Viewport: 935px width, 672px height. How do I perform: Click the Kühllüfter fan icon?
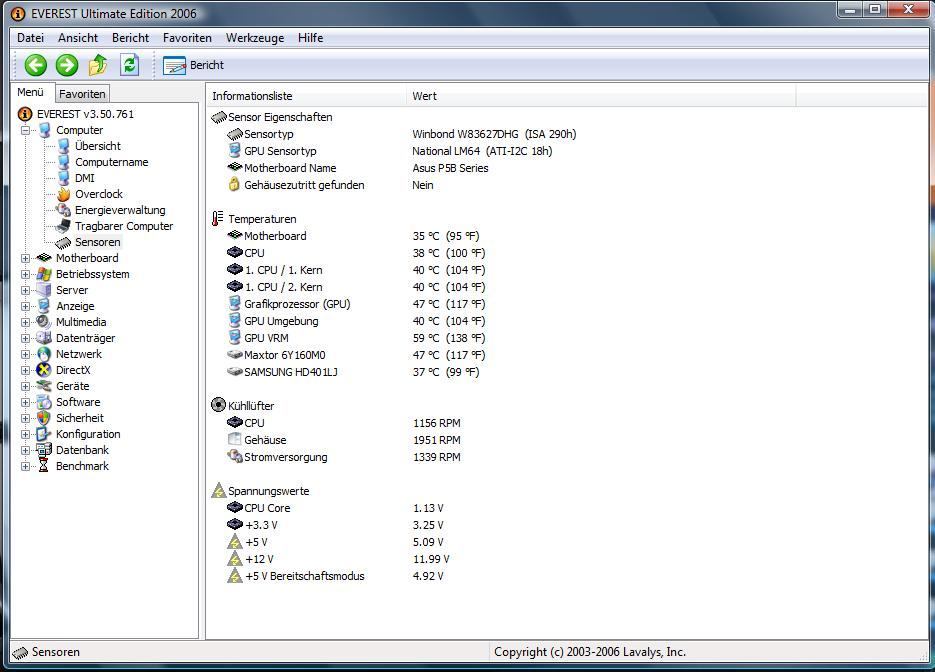(x=219, y=405)
